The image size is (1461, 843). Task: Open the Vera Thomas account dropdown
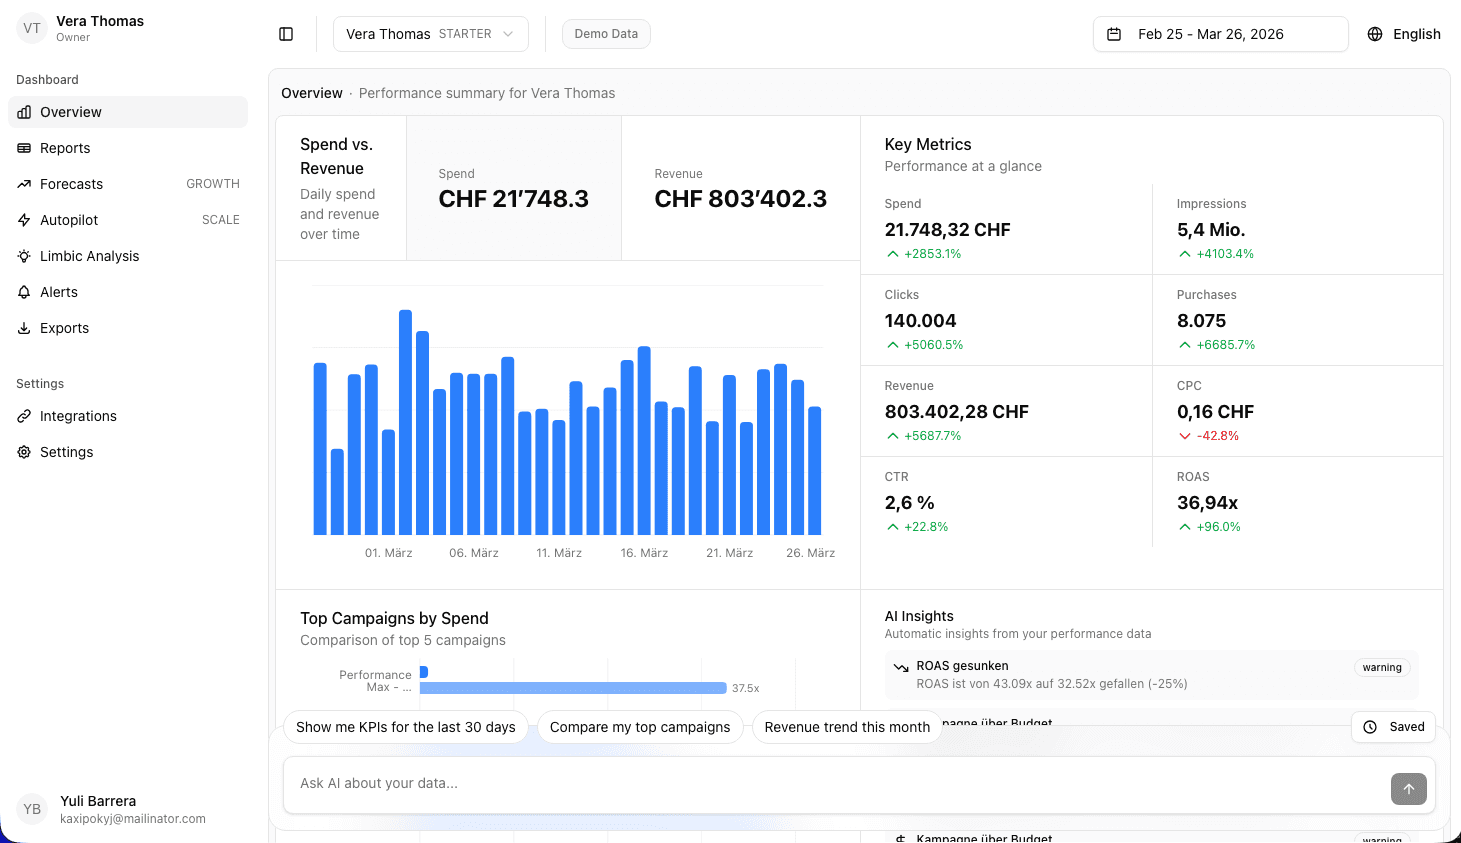click(430, 34)
